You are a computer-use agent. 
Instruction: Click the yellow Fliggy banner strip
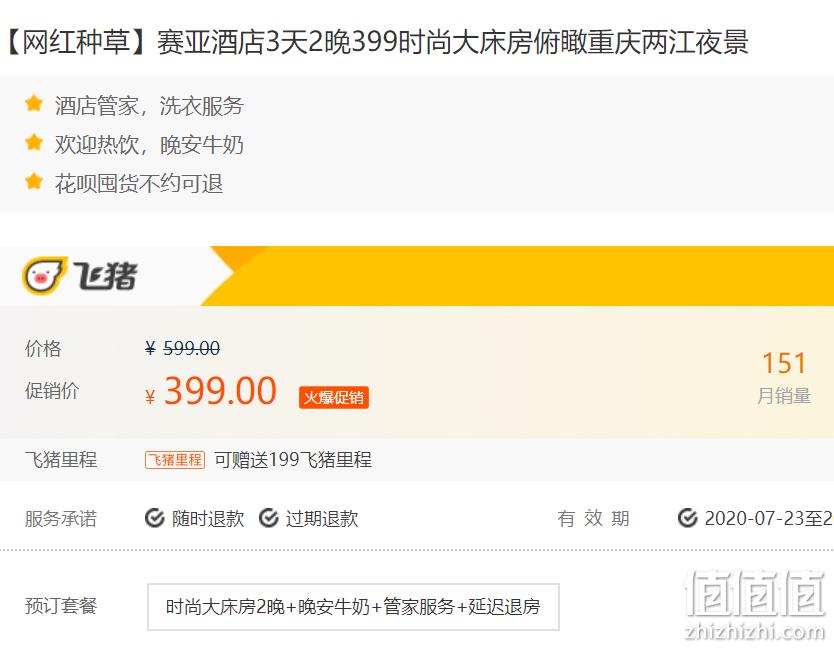click(517, 276)
